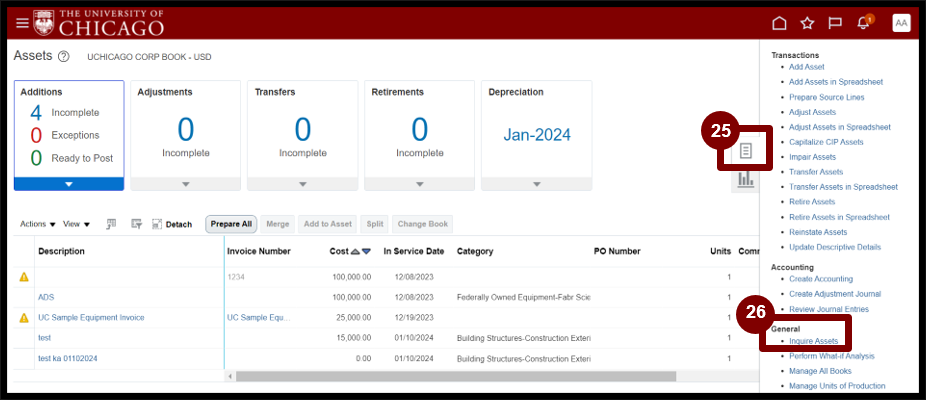Open notifications bell icon
This screenshot has width=926, height=400.
[x=863, y=23]
